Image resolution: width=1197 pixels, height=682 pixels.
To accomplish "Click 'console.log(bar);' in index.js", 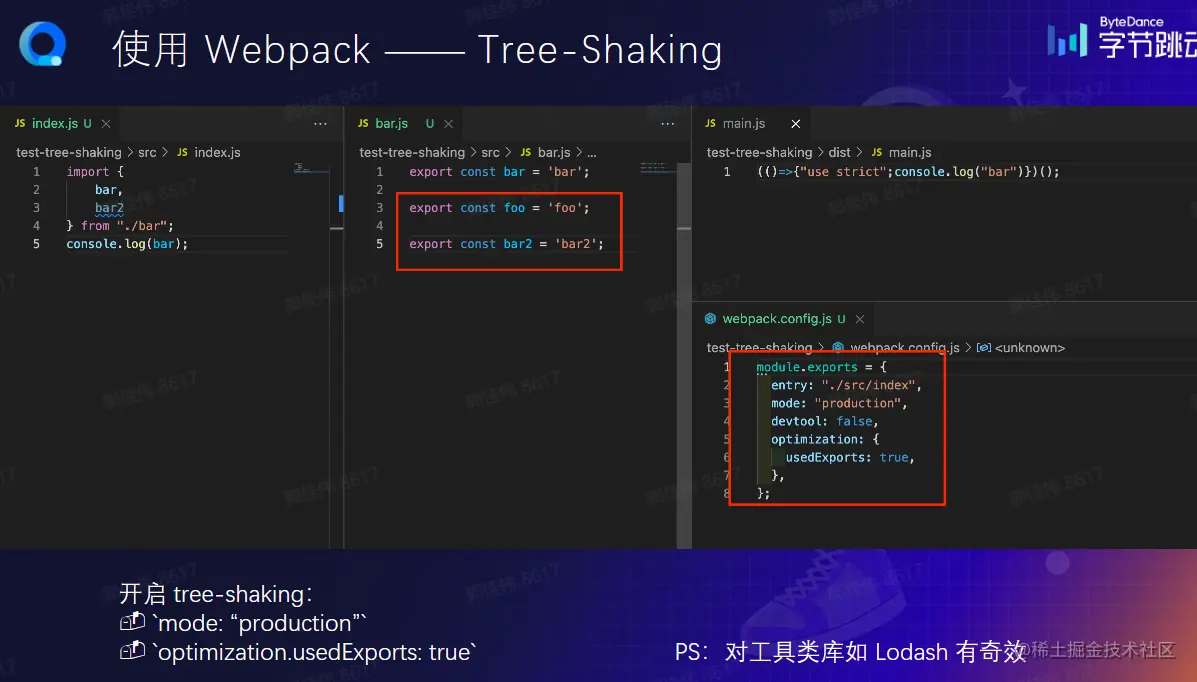I will 127,244.
